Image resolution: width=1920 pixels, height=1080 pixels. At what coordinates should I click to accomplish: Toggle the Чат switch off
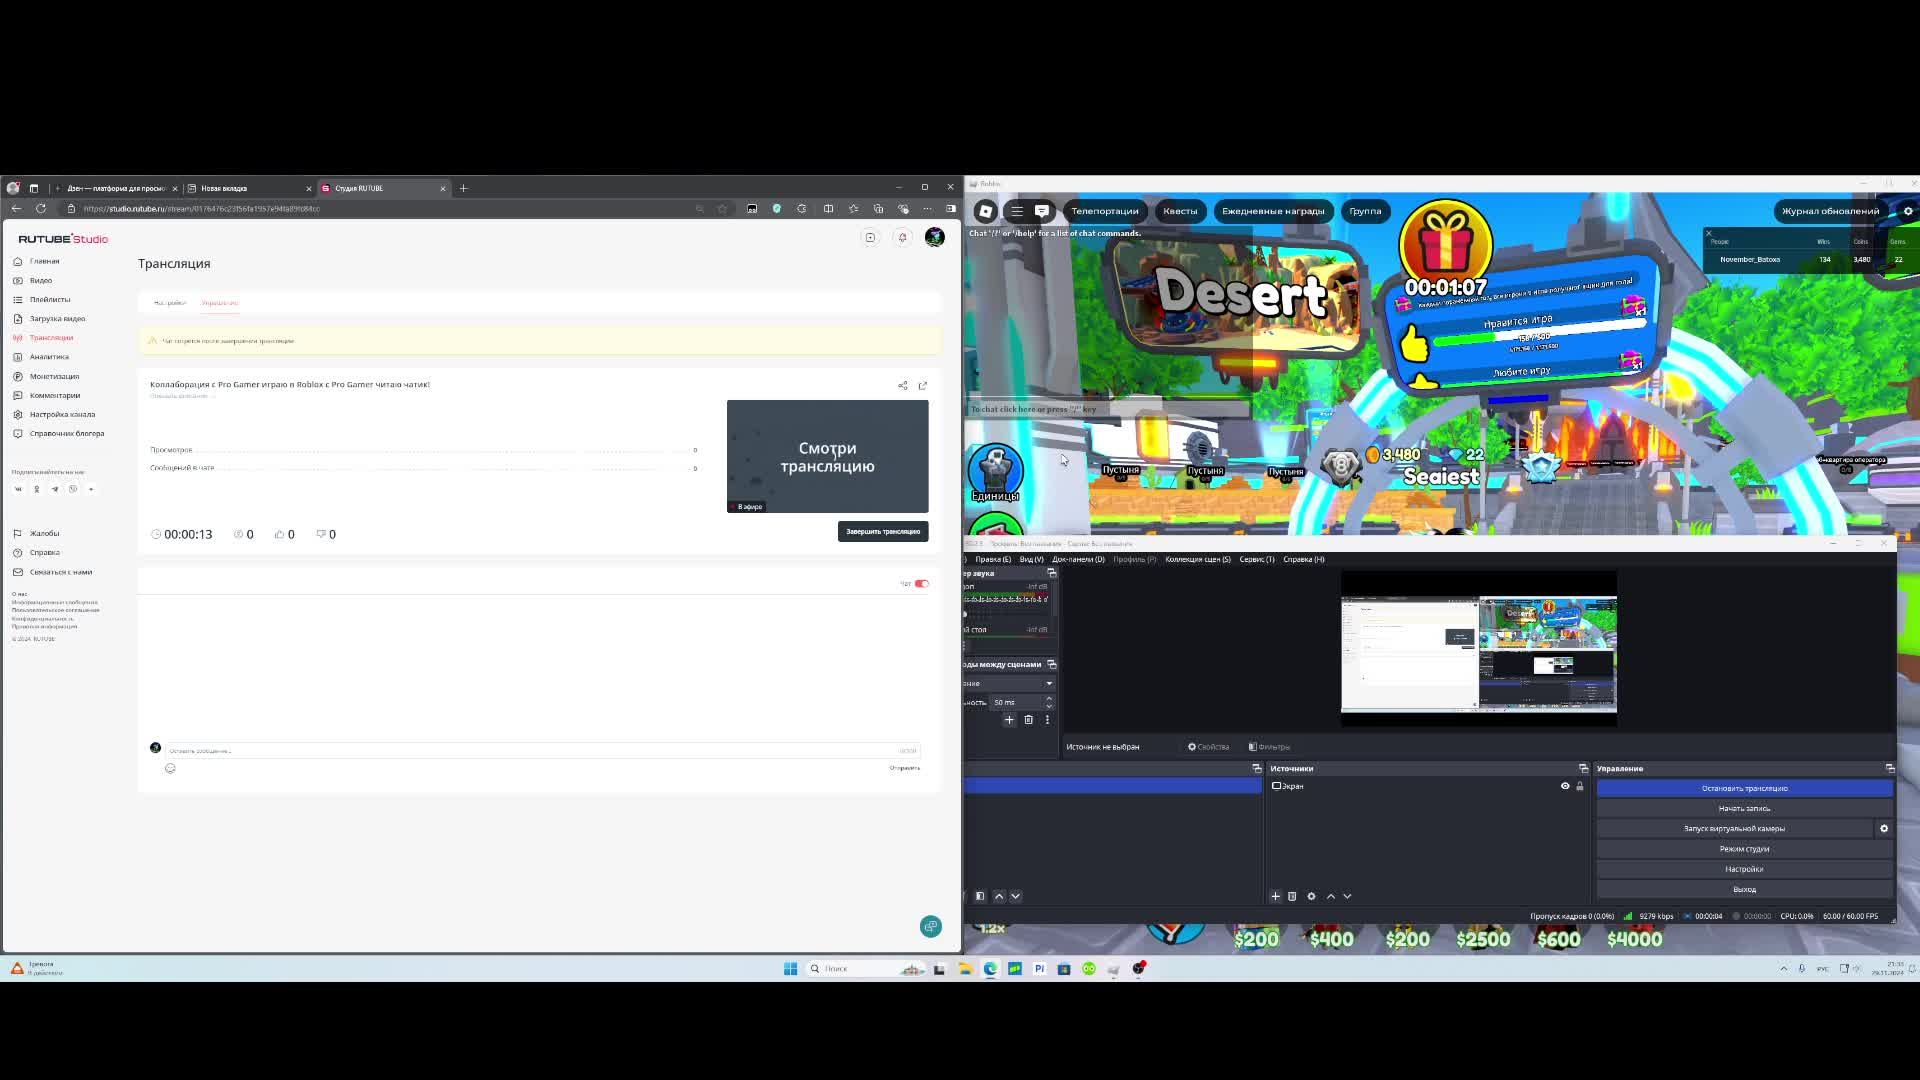922,583
